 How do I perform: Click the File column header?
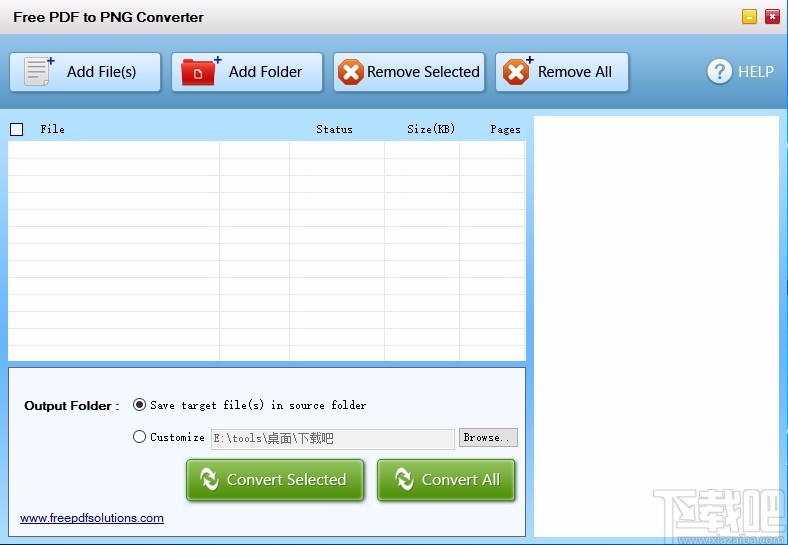tap(52, 129)
